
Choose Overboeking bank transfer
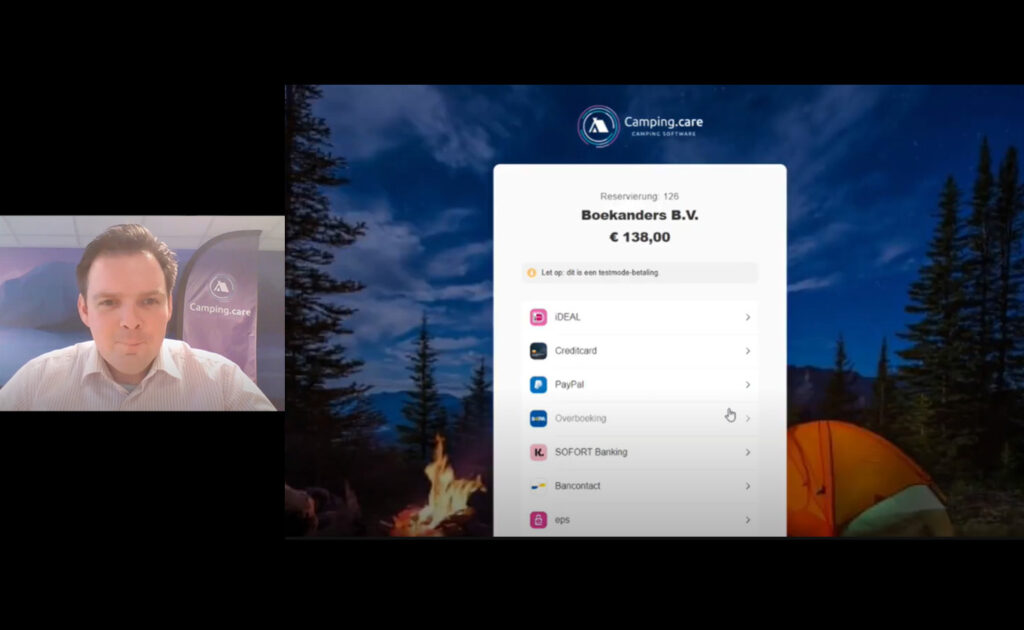640,418
